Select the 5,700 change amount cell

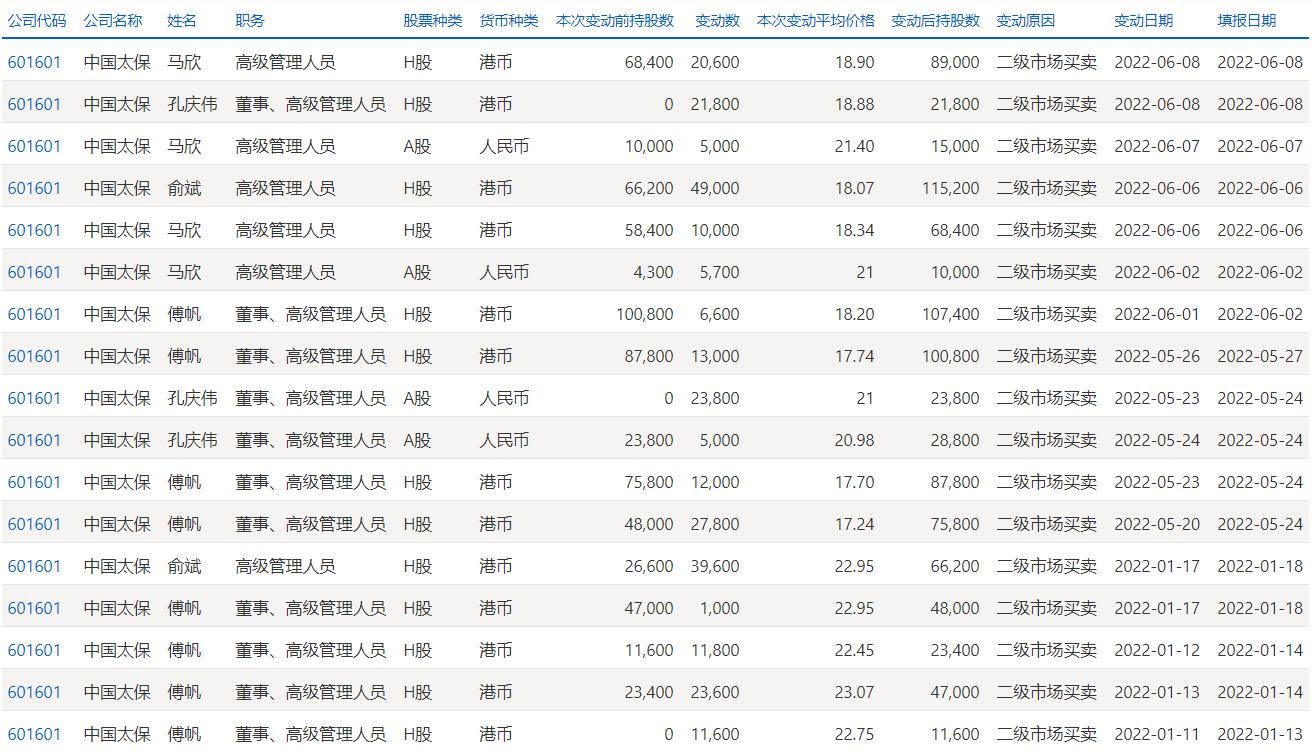tap(720, 272)
